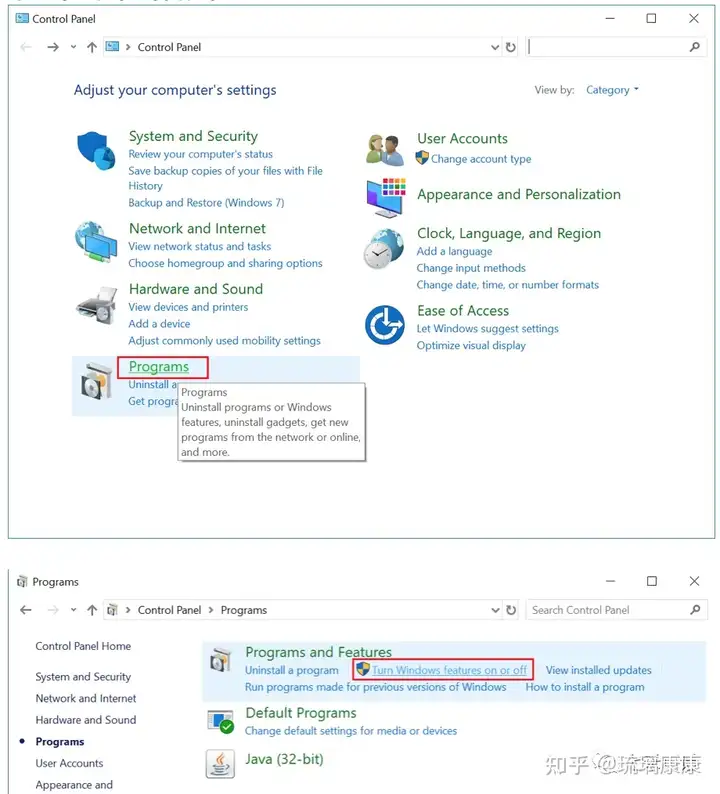Open User Accounts people icon

pyautogui.click(x=385, y=150)
